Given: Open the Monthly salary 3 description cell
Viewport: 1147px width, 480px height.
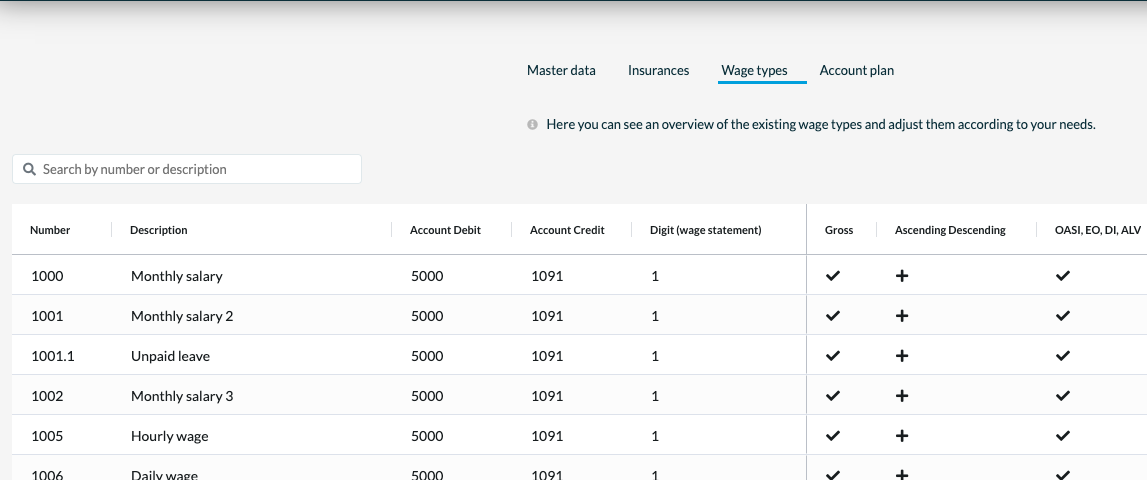Looking at the screenshot, I should pyautogui.click(x=182, y=397).
